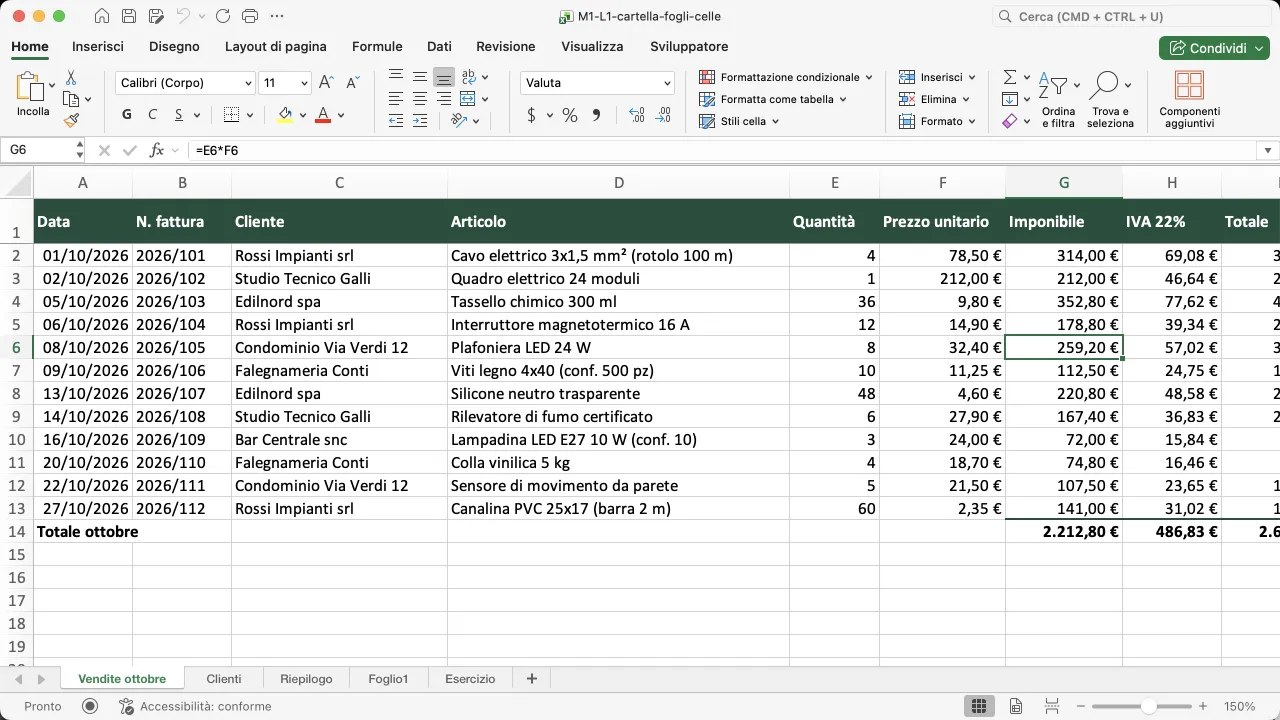
Task: Switch to the Riepilogo sheet tab
Action: [306, 679]
